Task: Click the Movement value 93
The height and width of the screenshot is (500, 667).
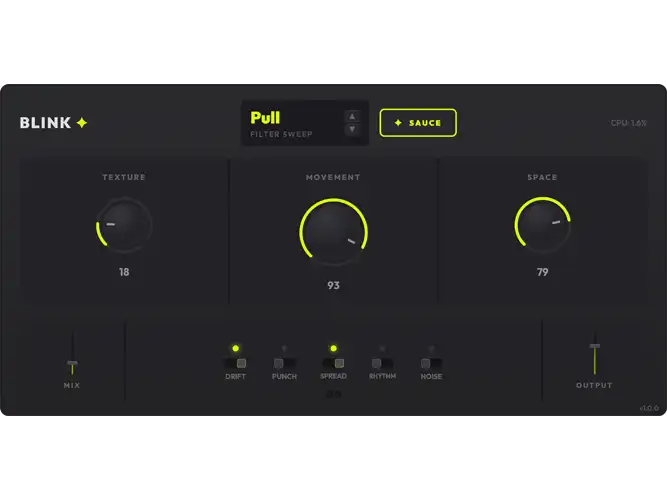Action: (334, 285)
